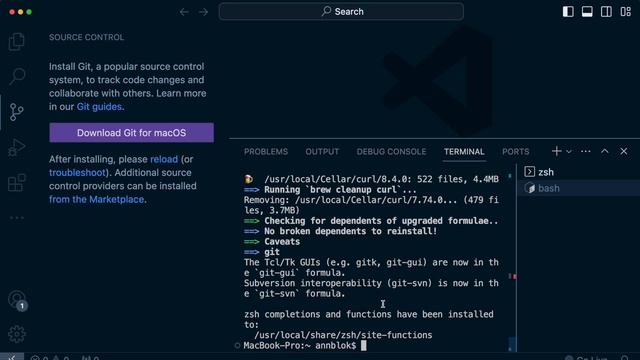Click "Running `brew cleanup curl`..." output line
Screen dimensions: 640x360
[340, 190]
